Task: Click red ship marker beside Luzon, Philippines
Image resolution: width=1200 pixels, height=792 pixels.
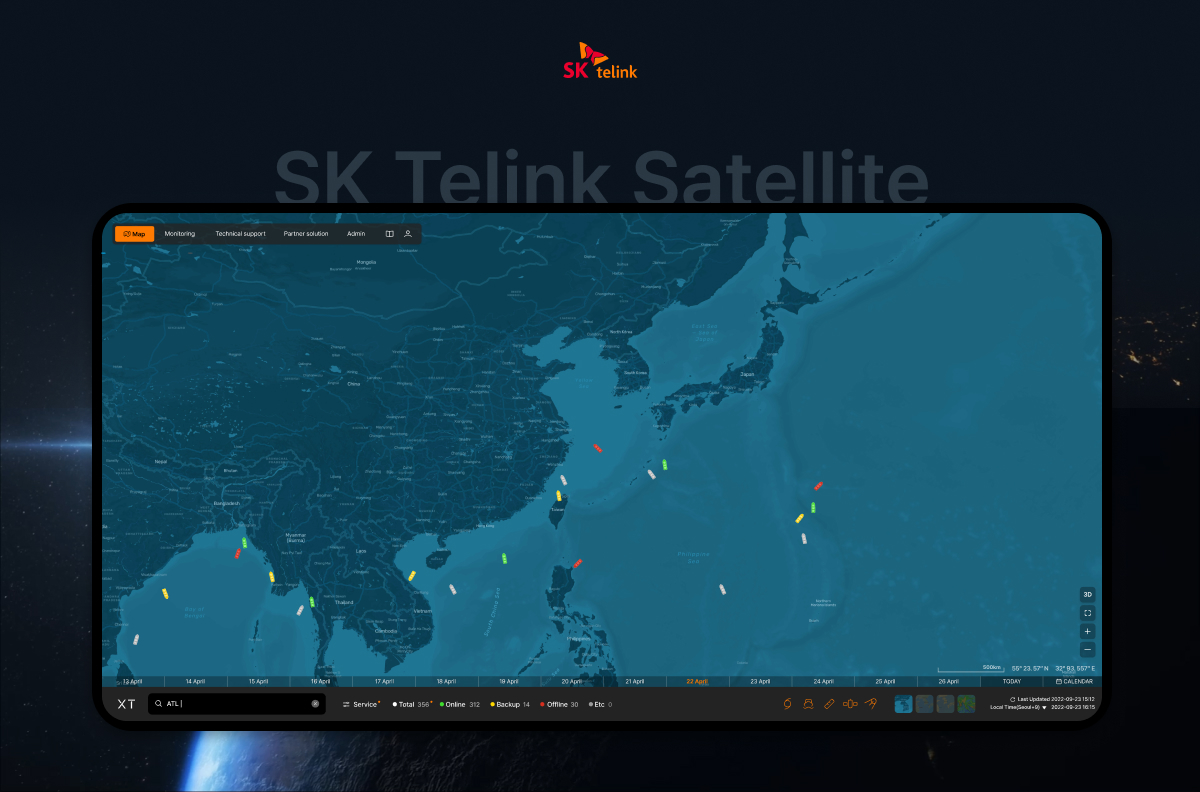Action: point(577,564)
